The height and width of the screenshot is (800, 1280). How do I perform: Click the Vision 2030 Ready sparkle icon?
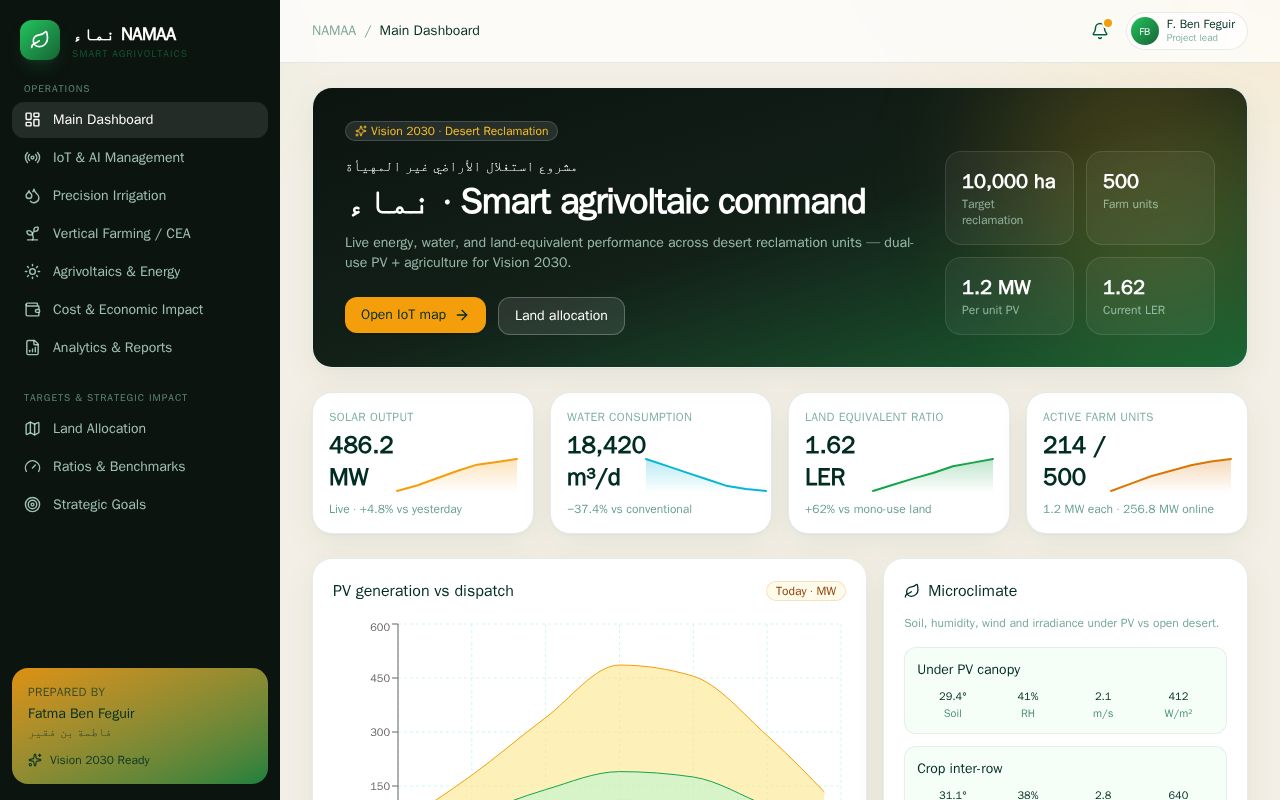[35, 760]
